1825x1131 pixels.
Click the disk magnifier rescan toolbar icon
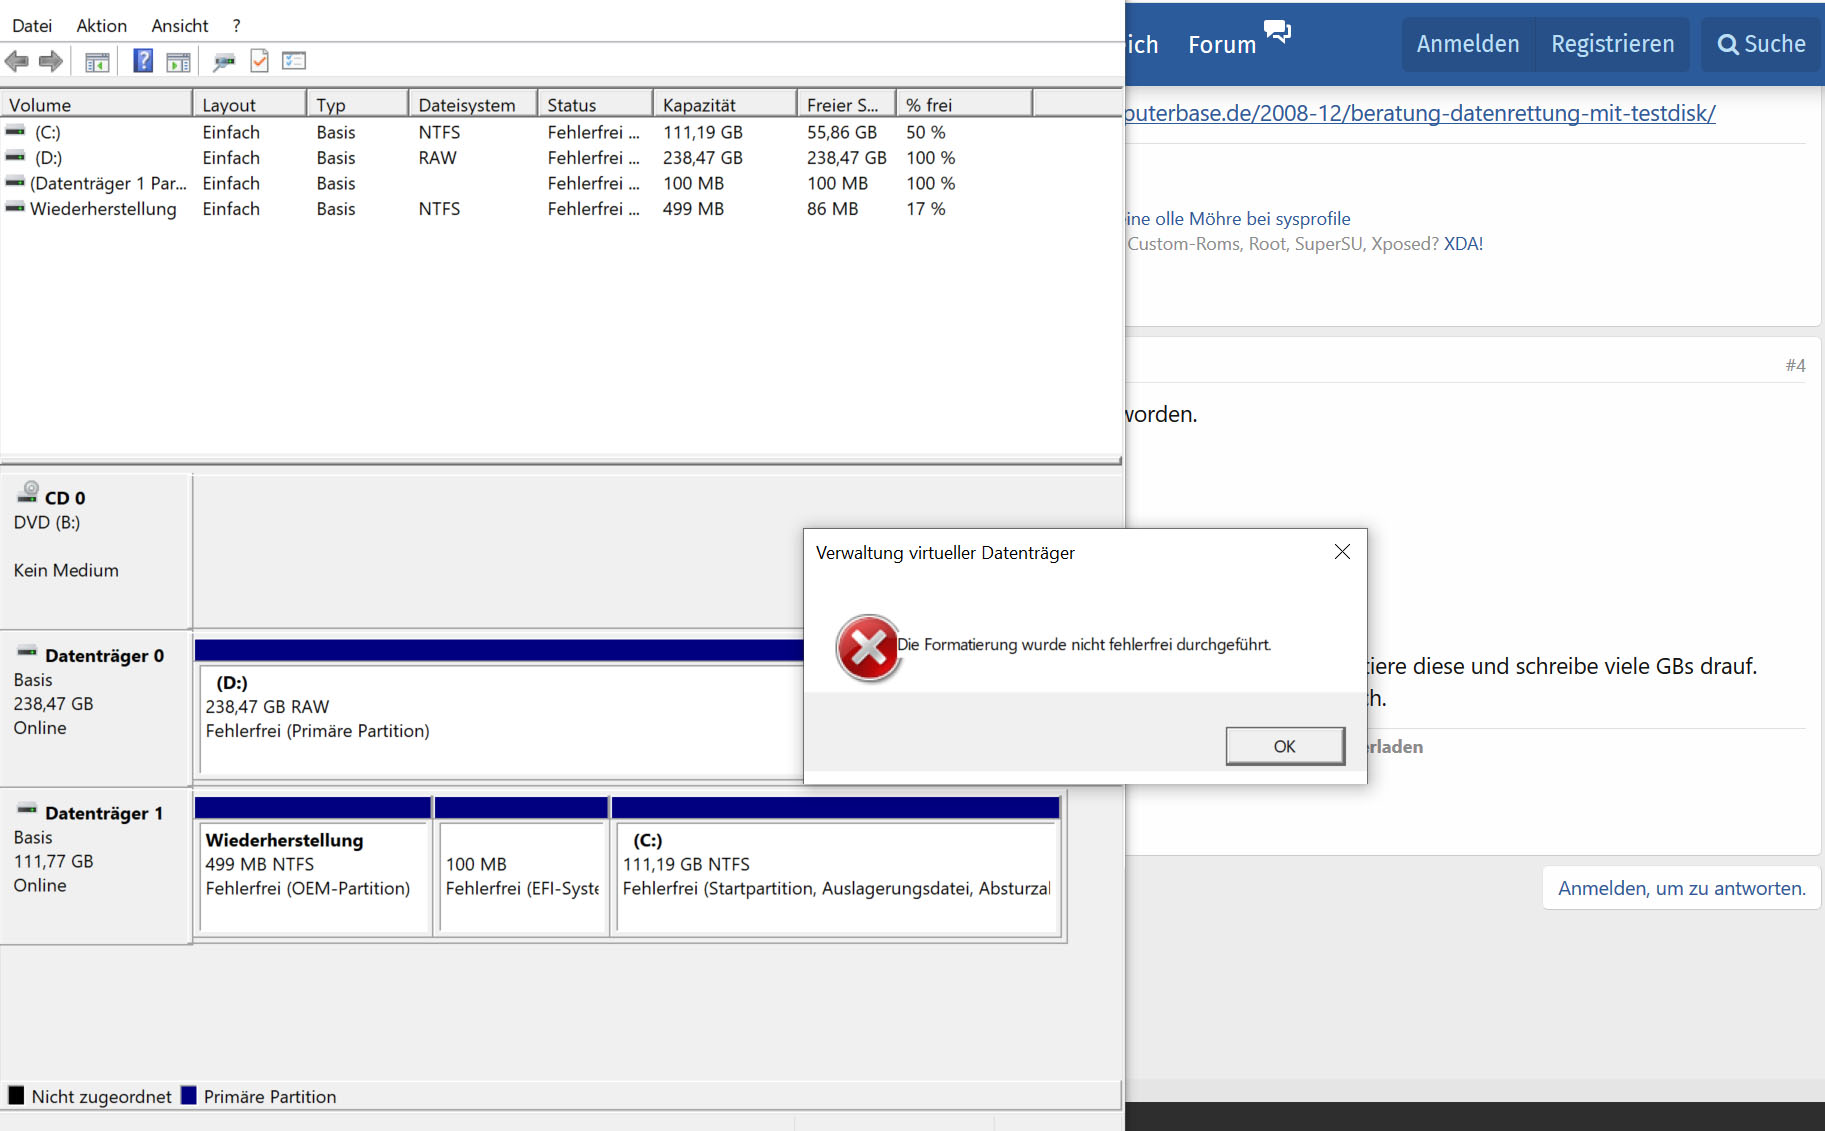pyautogui.click(x=224, y=62)
